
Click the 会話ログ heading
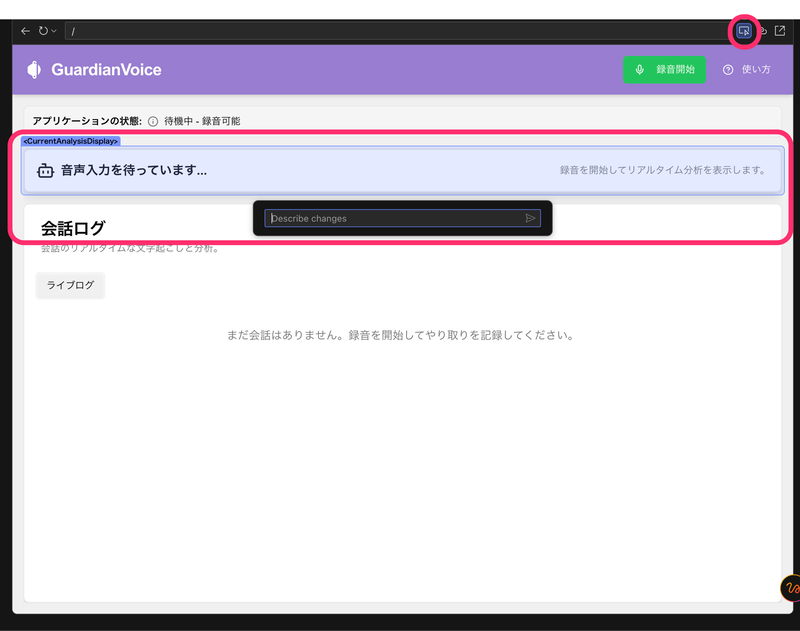pyautogui.click(x=73, y=228)
